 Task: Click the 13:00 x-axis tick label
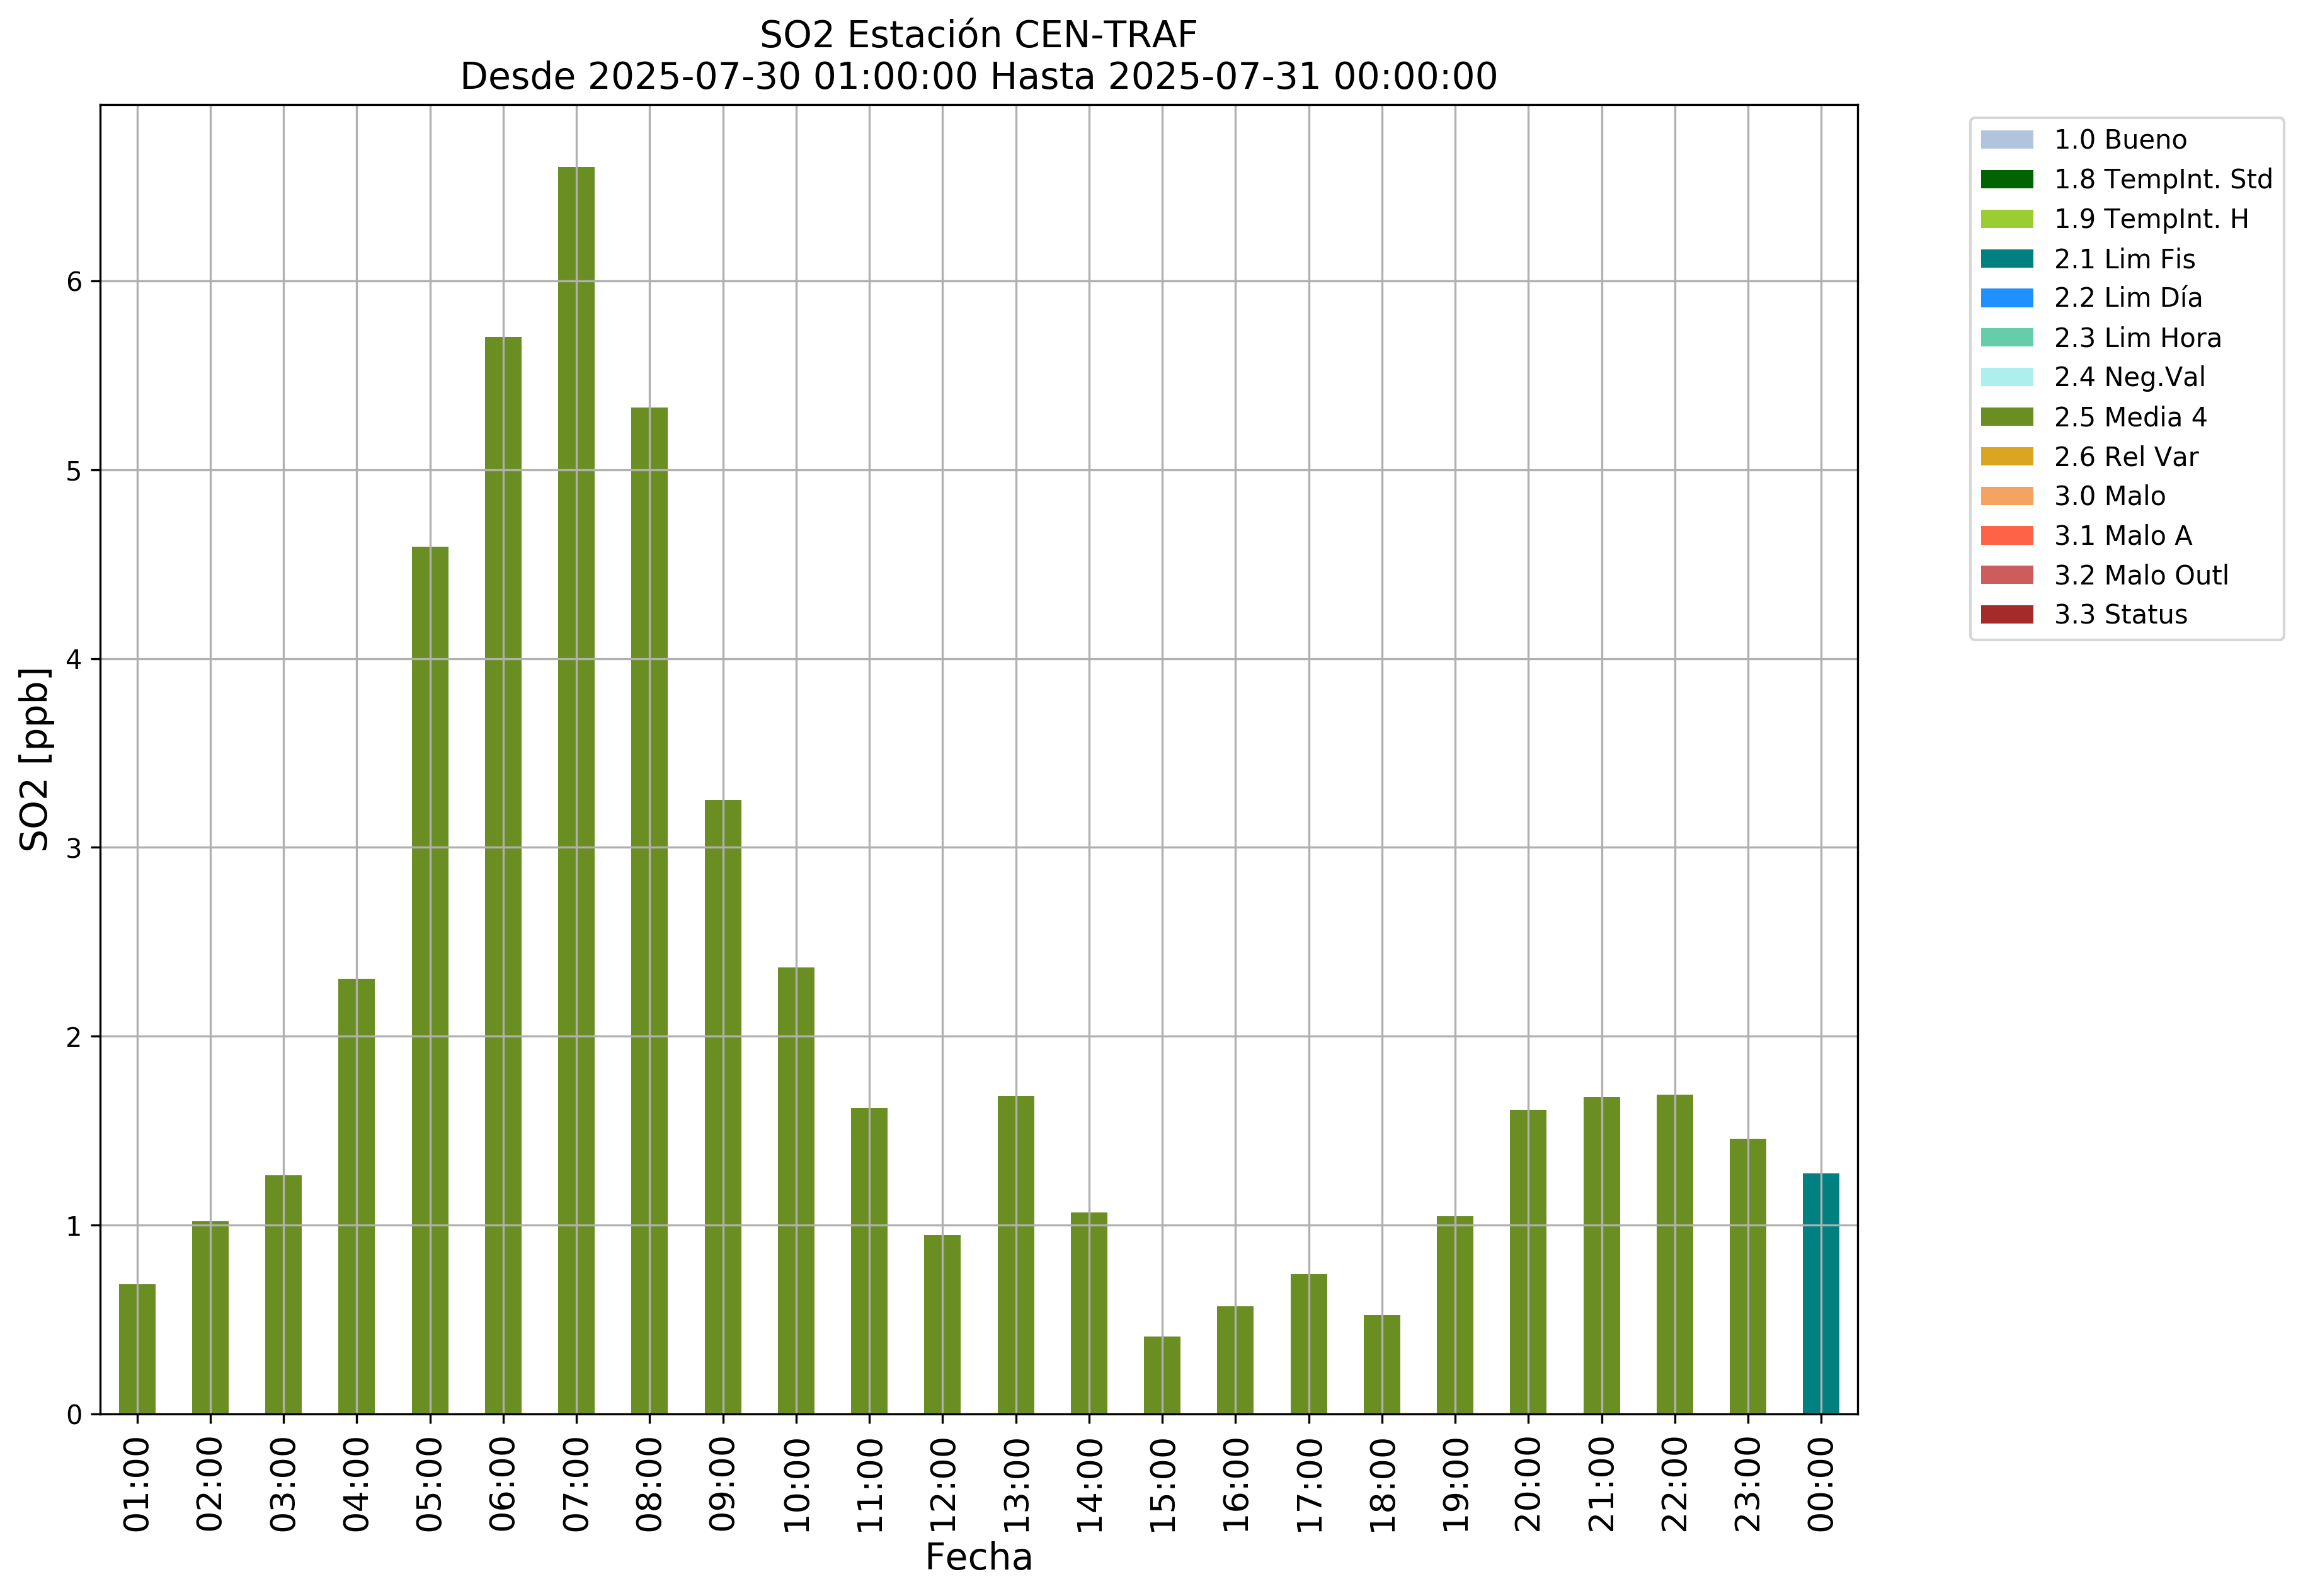pos(1016,1484)
